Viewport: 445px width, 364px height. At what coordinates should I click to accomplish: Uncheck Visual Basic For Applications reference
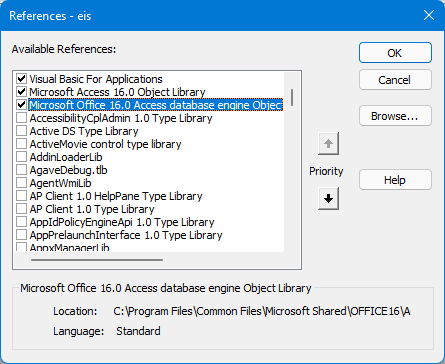point(22,79)
